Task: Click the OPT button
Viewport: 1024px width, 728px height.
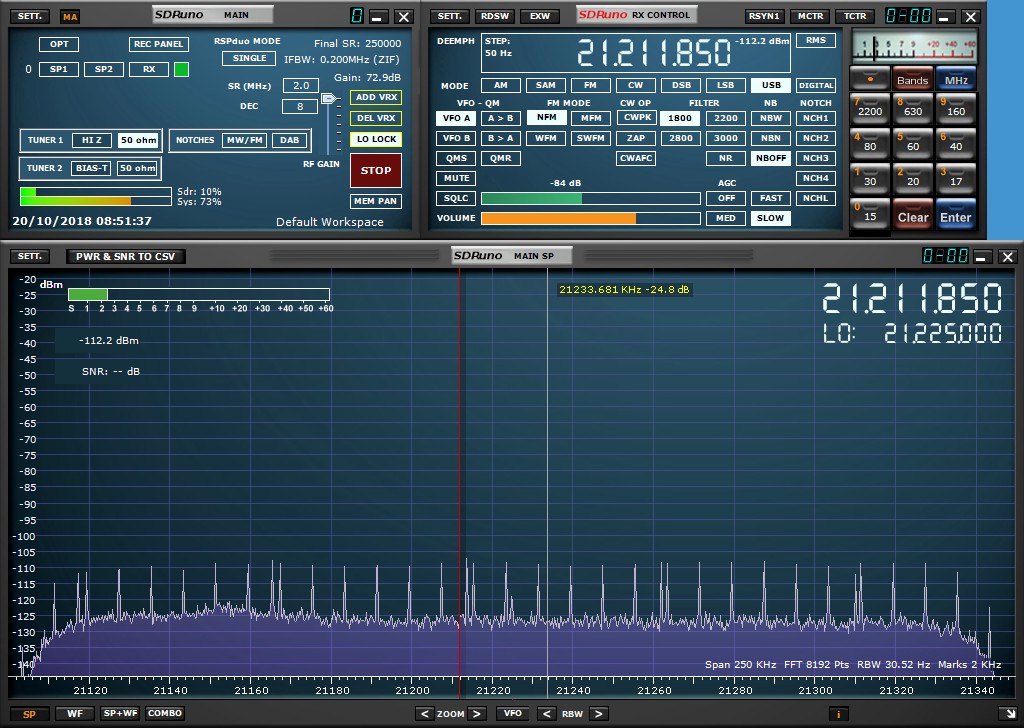Action: (59, 44)
